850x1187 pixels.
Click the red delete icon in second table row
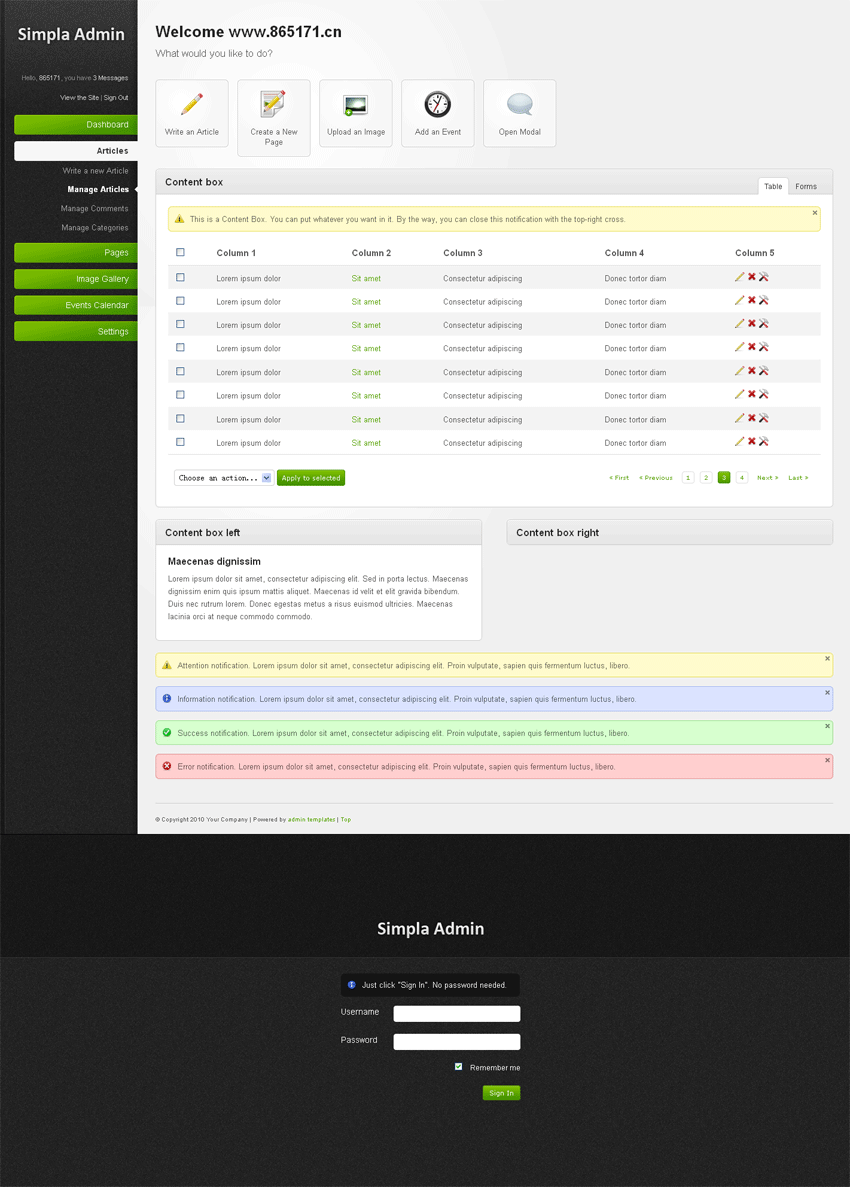pyautogui.click(x=752, y=300)
